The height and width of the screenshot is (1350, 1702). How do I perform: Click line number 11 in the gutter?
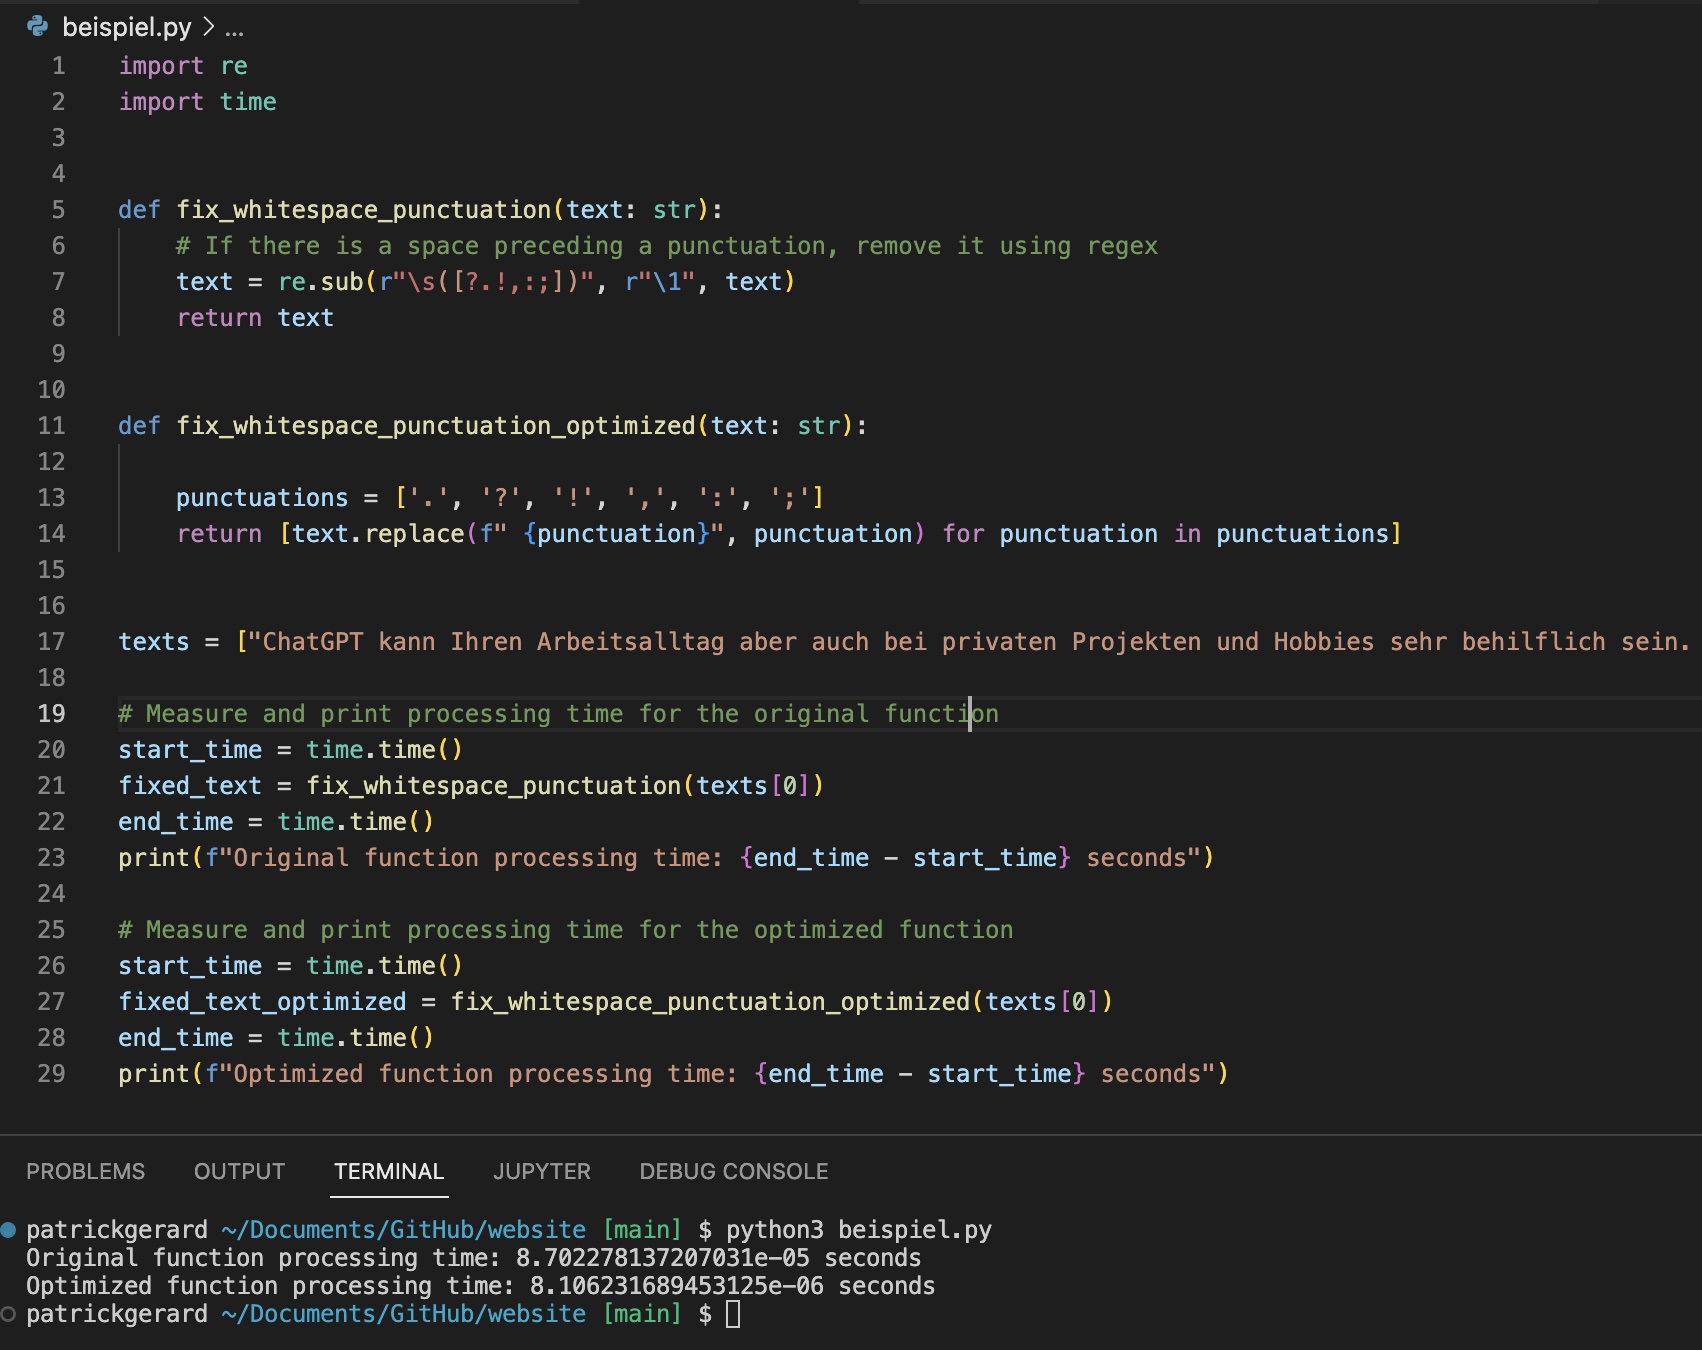point(51,426)
